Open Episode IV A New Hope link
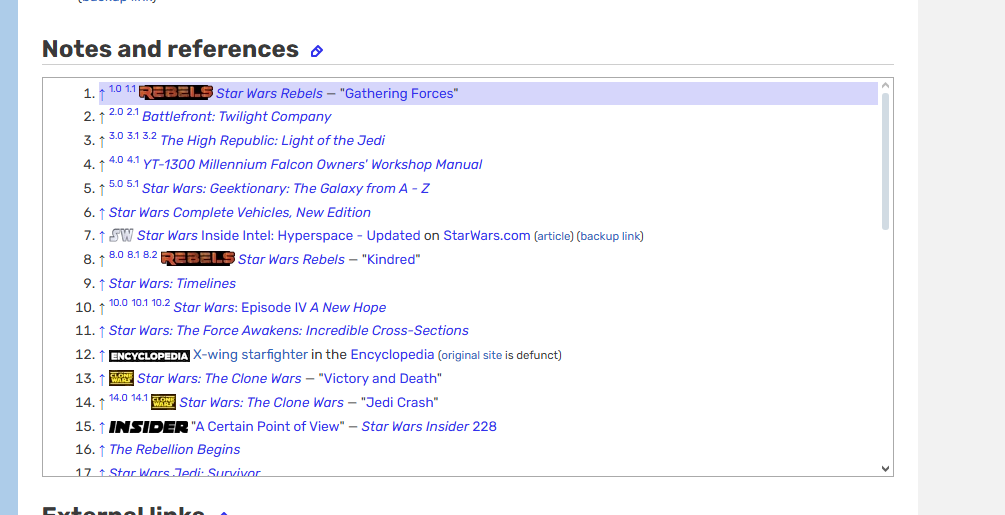The width and height of the screenshot is (1005, 515). point(279,307)
